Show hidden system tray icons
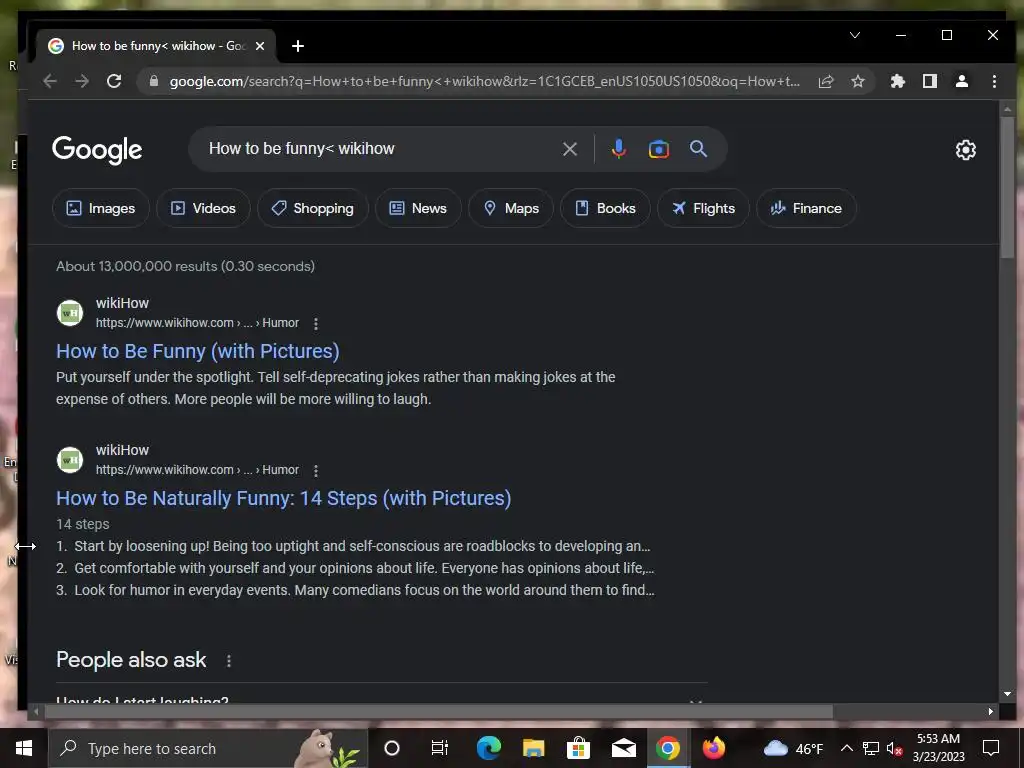This screenshot has width=1024, height=768. 846,748
